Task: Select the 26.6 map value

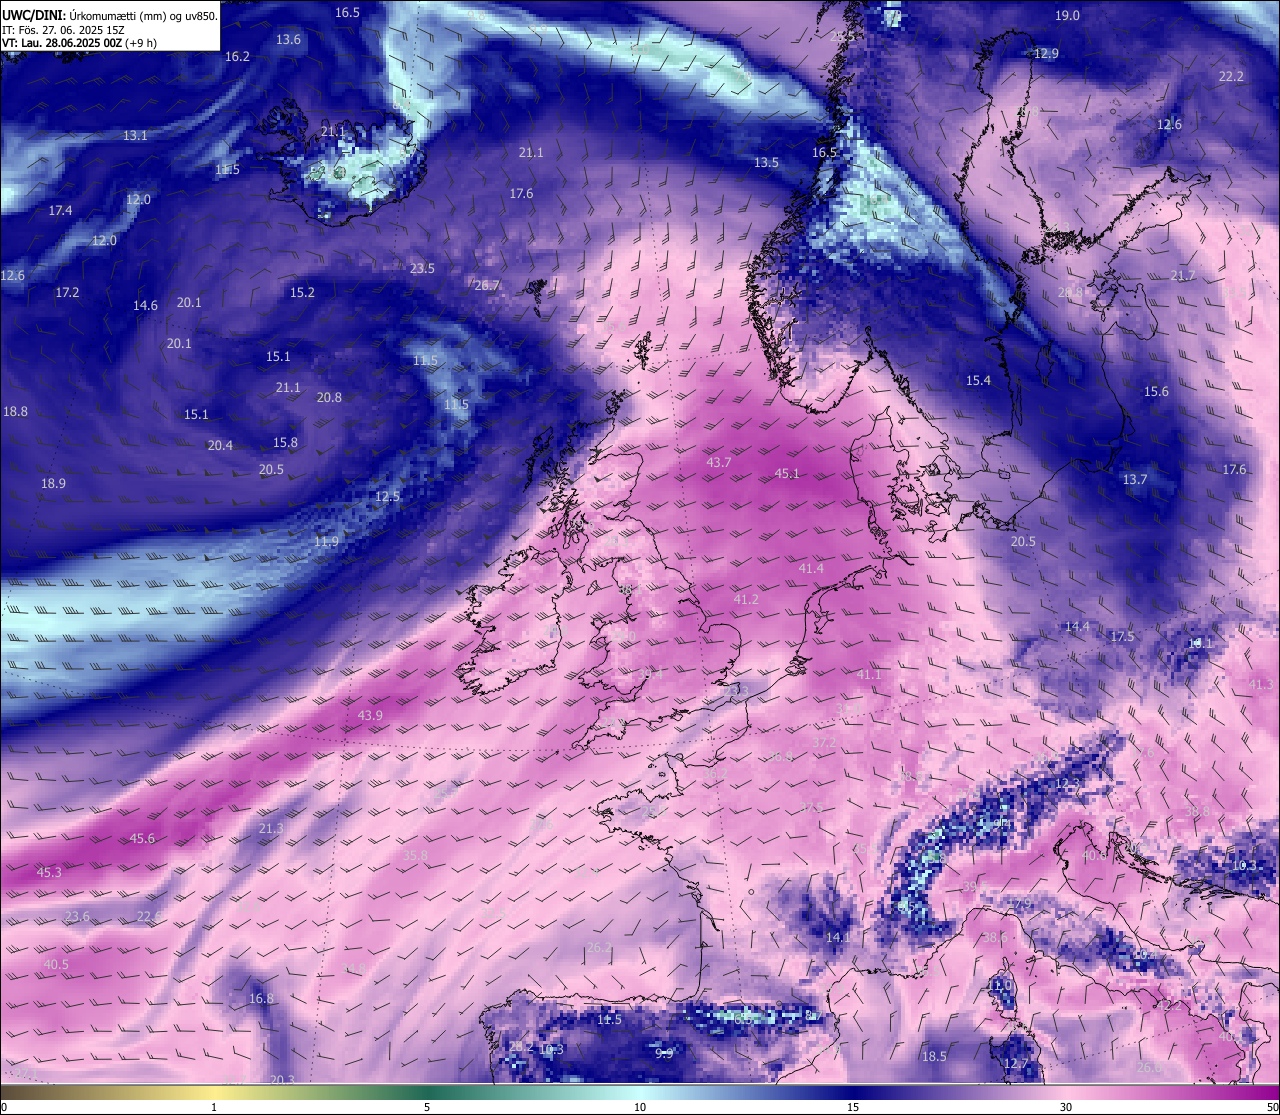Action: click(1149, 1068)
